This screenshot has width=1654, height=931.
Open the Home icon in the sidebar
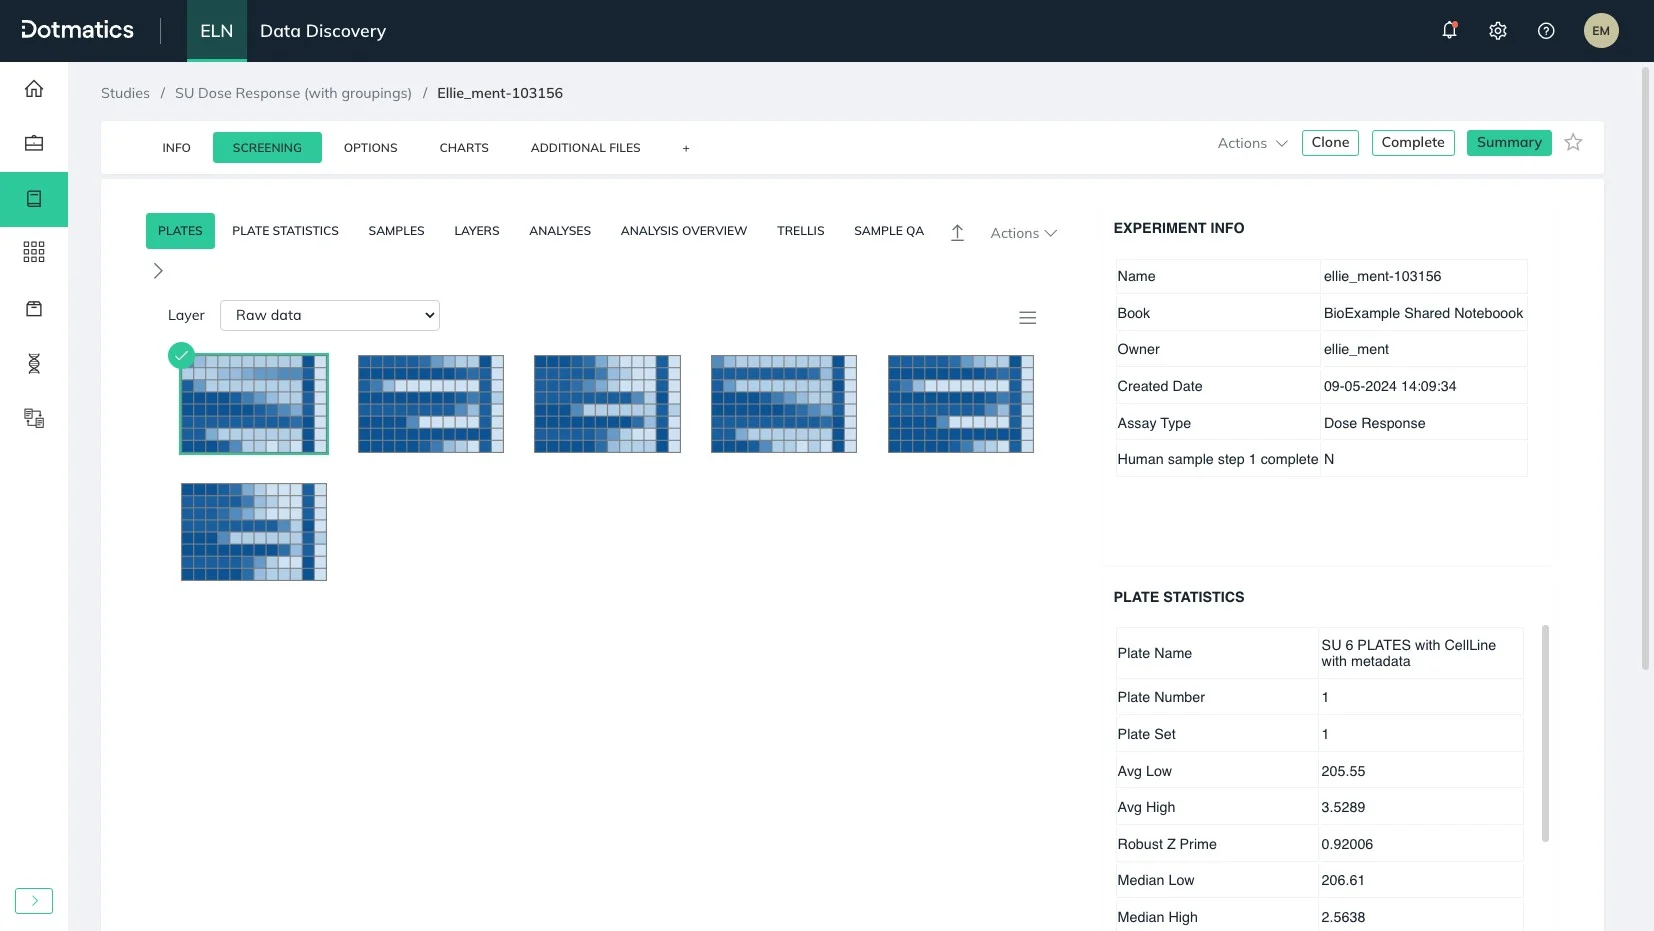[x=34, y=88]
